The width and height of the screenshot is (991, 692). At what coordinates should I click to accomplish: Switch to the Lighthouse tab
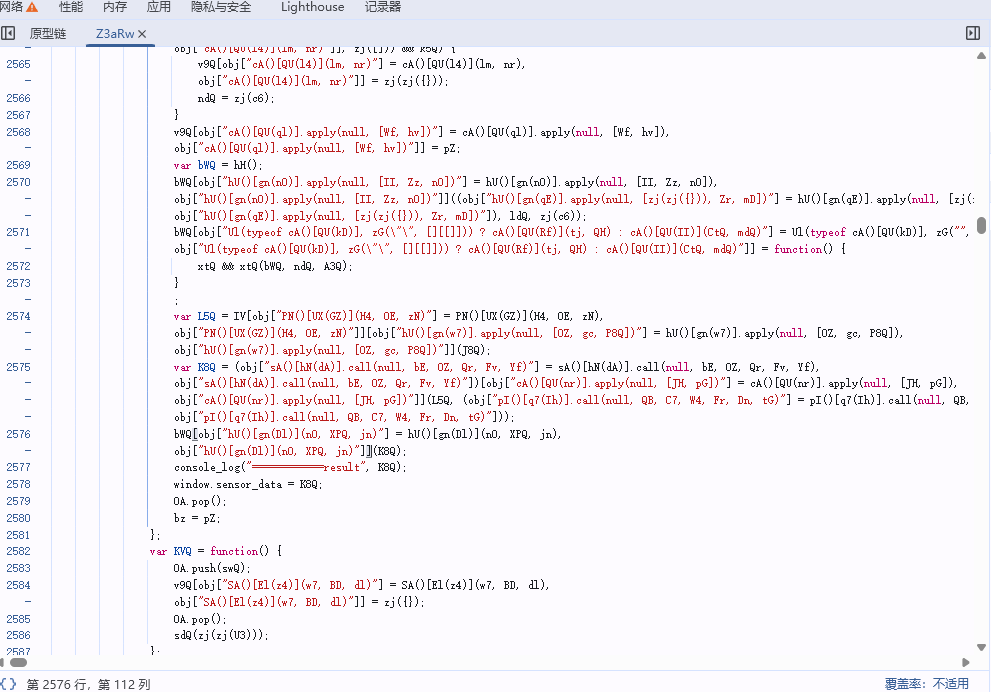(312, 7)
